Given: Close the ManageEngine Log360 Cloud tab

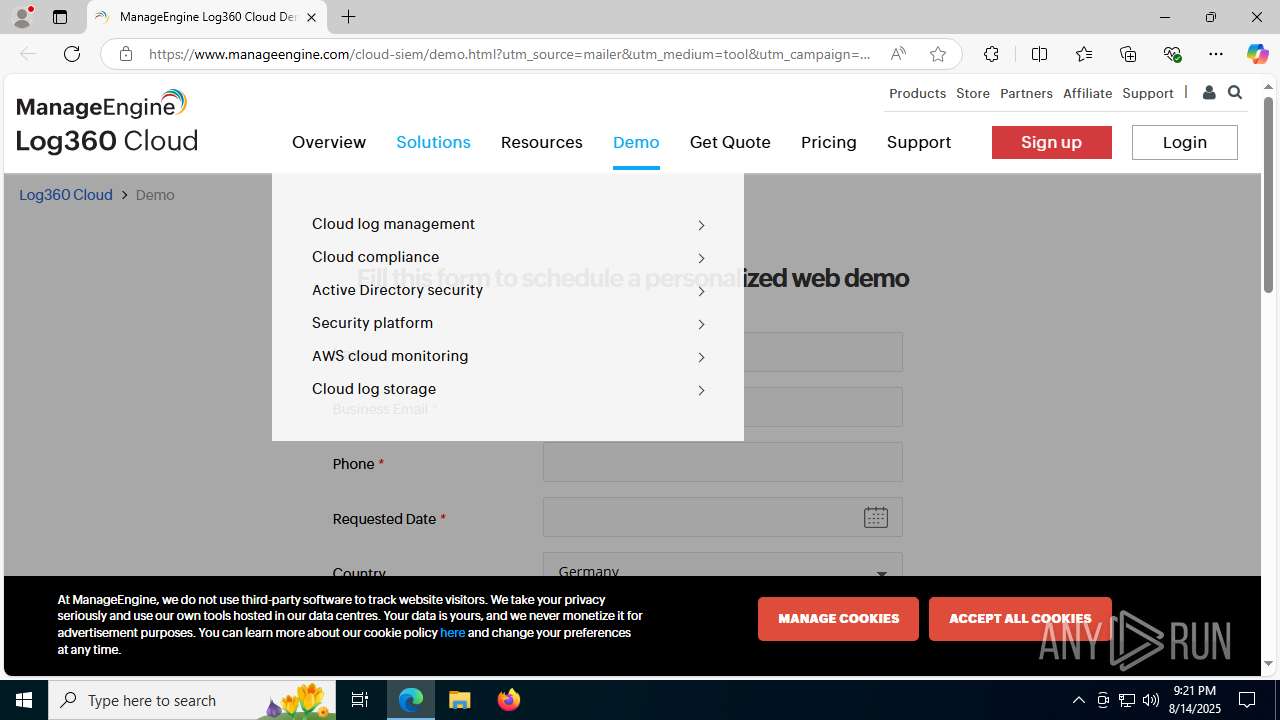Looking at the screenshot, I should point(311,17).
